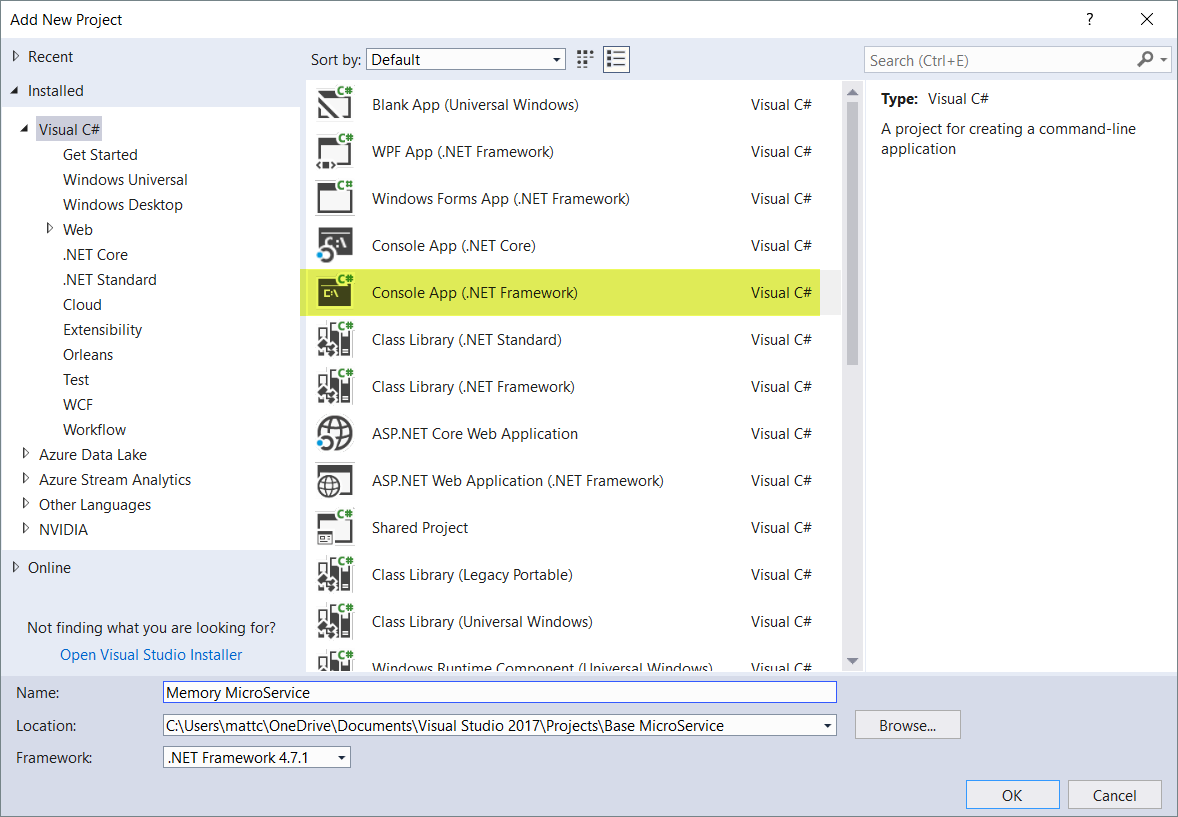The width and height of the screenshot is (1178, 817).
Task: Click the Cancel button
Action: pyautogui.click(x=1114, y=795)
